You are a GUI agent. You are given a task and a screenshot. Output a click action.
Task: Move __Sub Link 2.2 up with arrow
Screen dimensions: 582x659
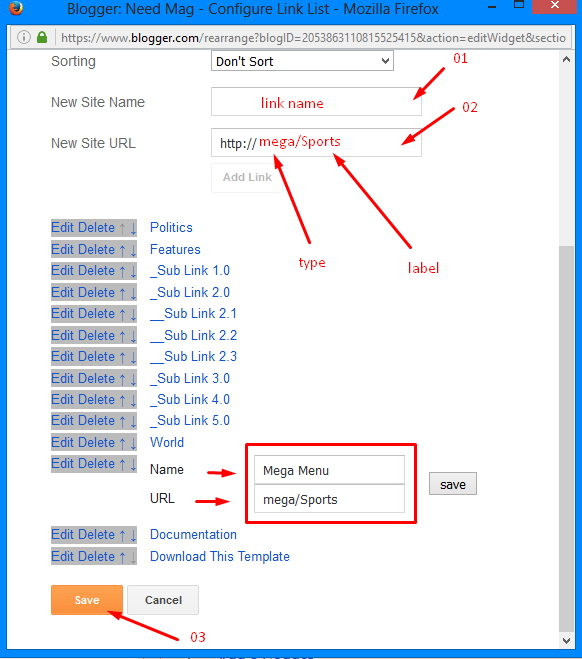click(x=122, y=337)
